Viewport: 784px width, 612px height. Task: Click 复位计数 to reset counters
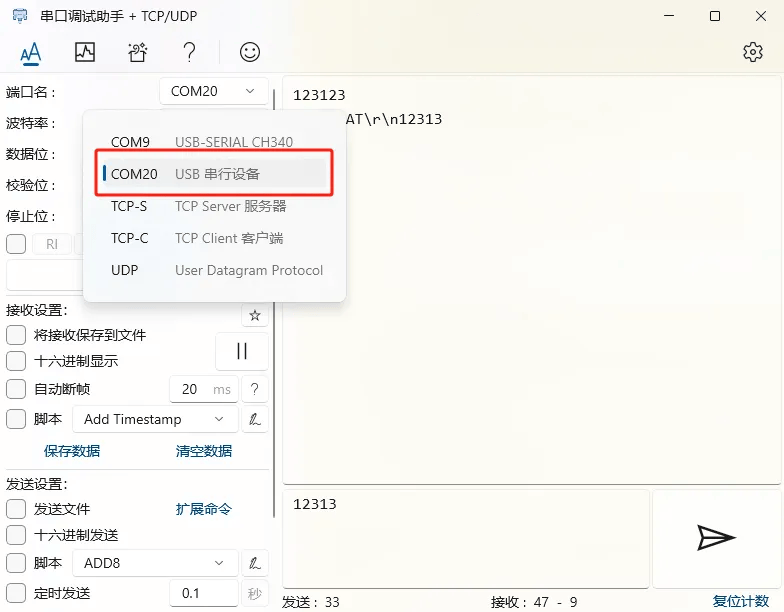741,601
